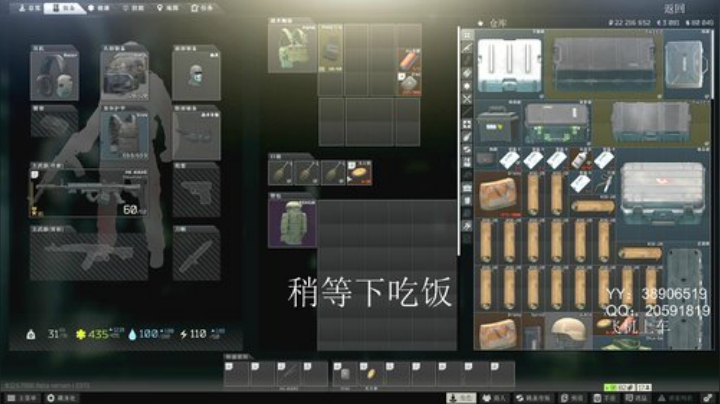
Task: Select the body armor vest slot
Action: [124, 135]
